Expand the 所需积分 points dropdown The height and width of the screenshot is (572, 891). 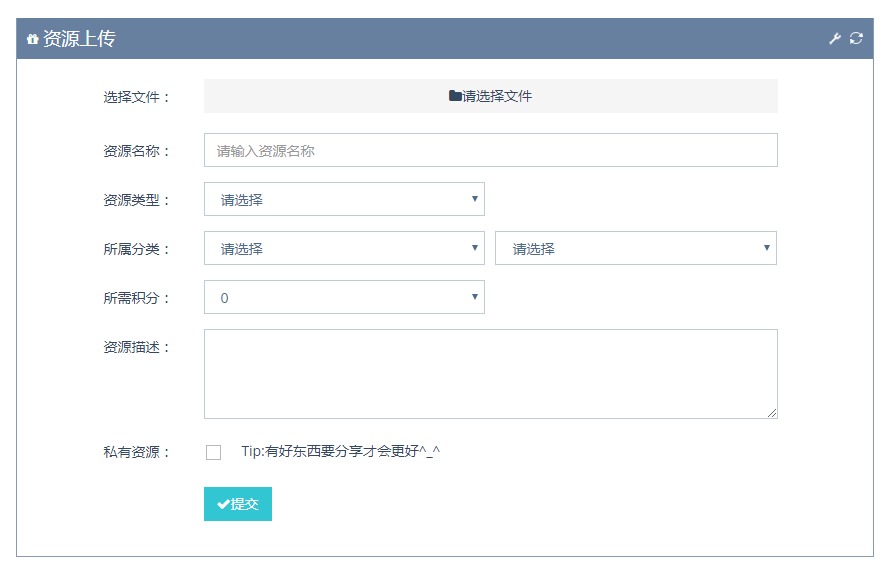click(x=344, y=297)
